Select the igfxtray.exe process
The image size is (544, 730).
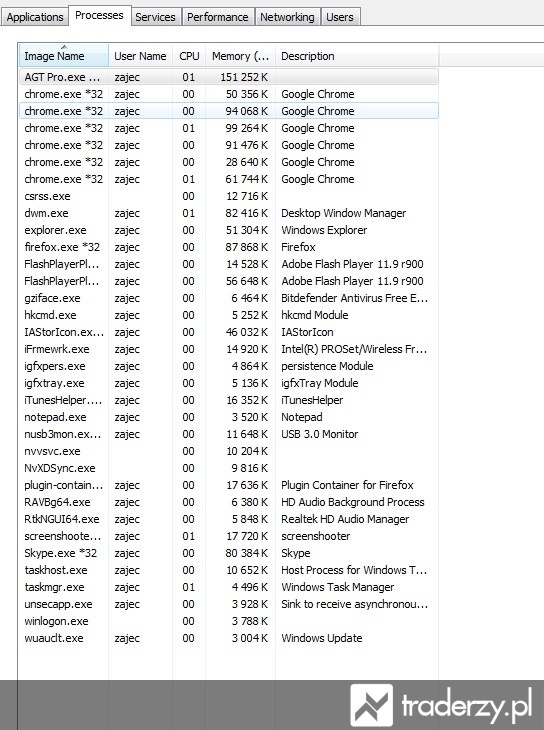[229, 383]
